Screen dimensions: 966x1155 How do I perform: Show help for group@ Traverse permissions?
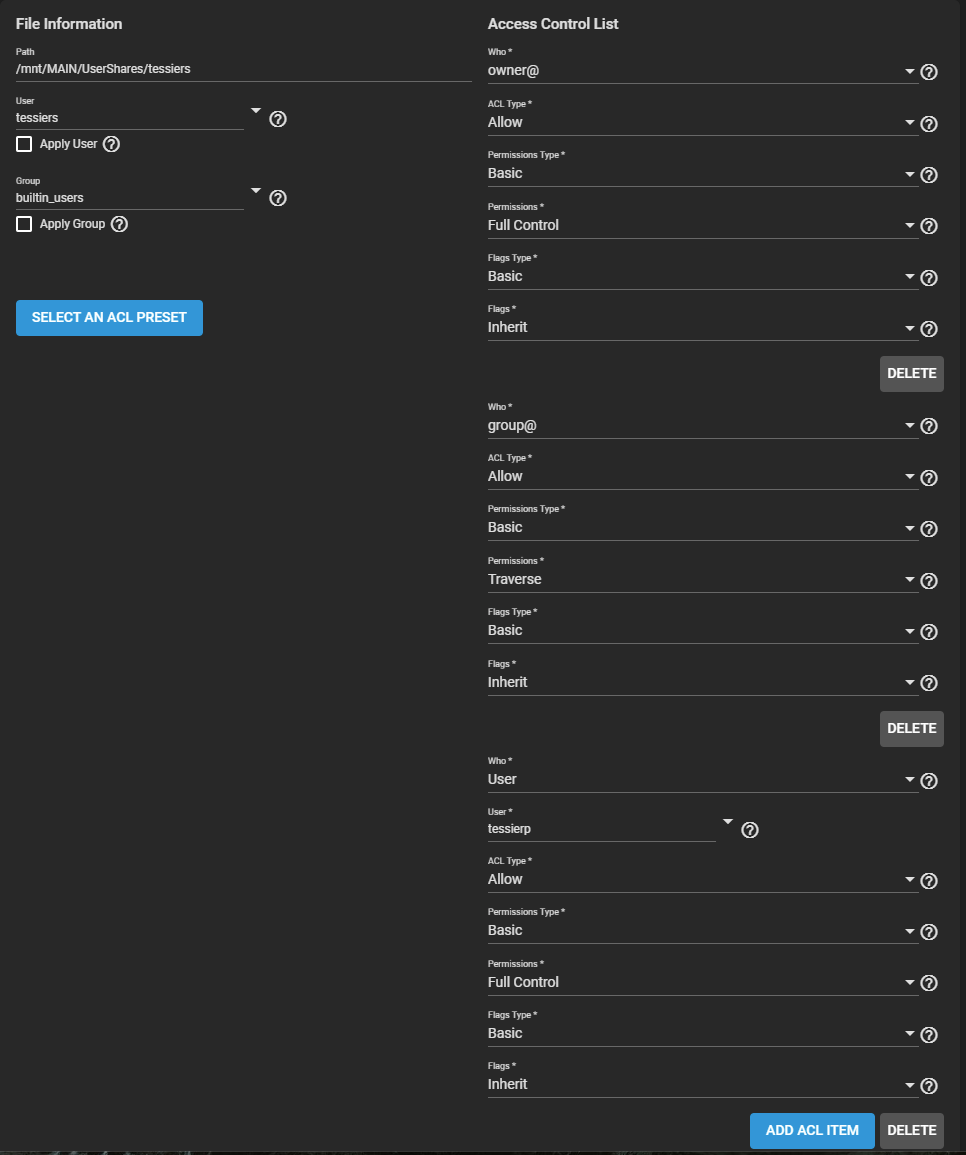coord(929,581)
